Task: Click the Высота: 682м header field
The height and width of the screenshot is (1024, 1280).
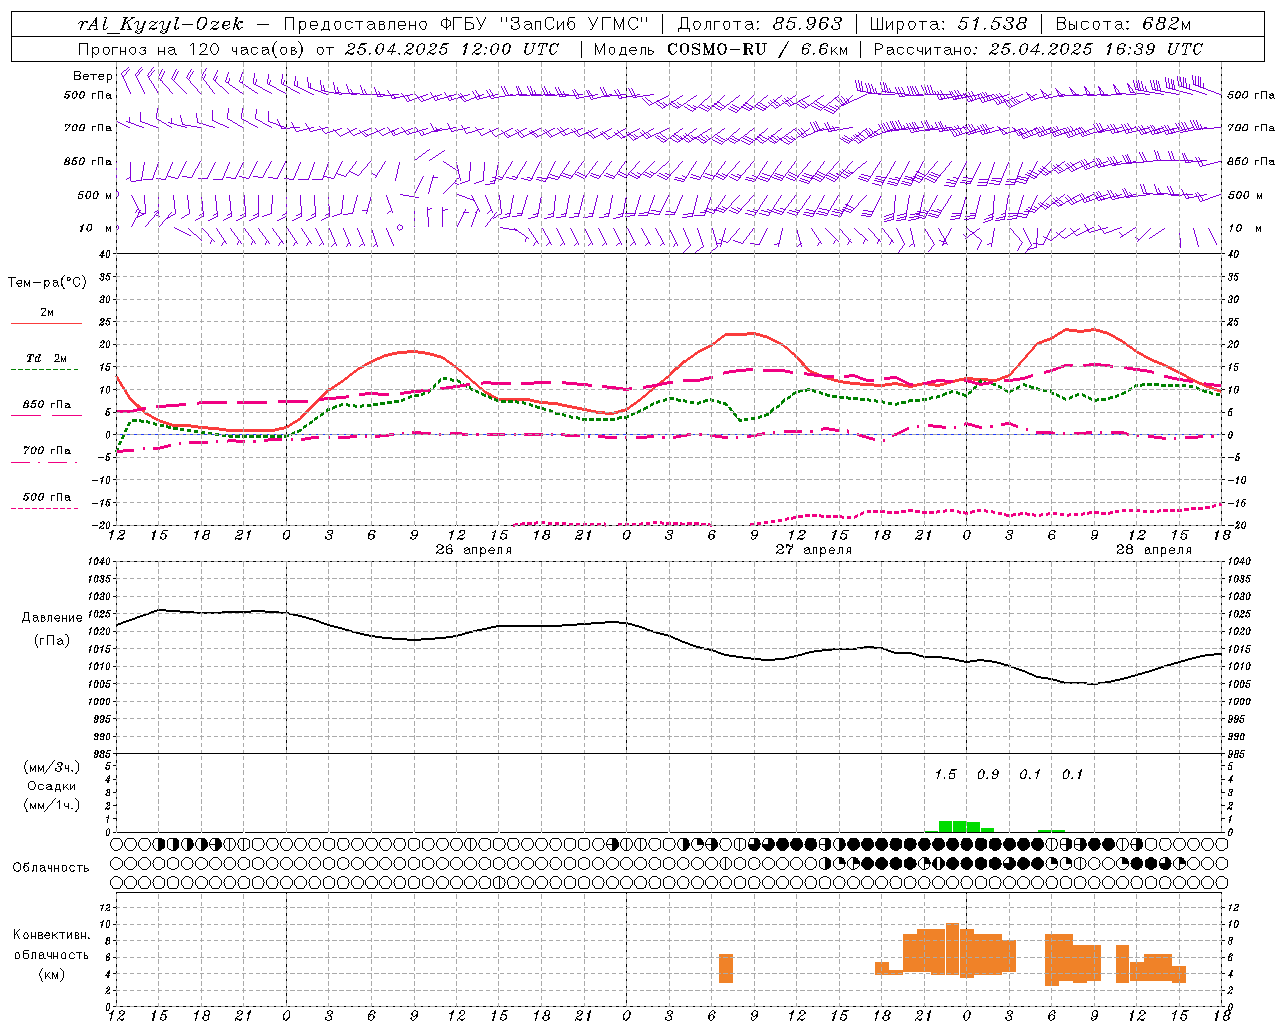Action: pos(1124,24)
